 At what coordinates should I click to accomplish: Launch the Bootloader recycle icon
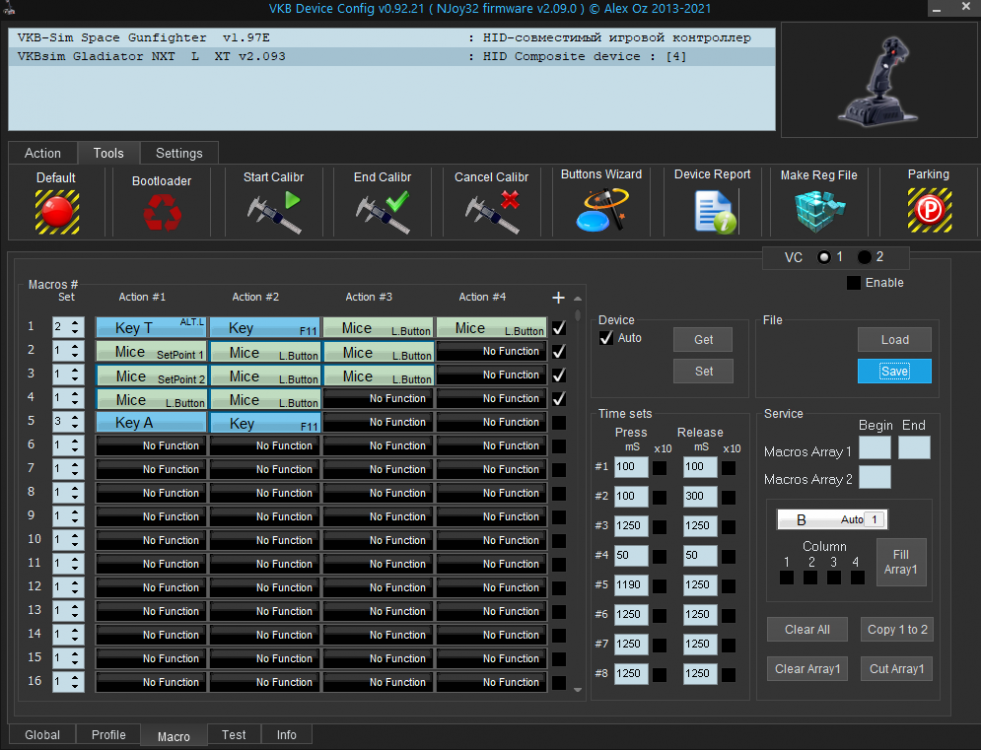pos(161,213)
